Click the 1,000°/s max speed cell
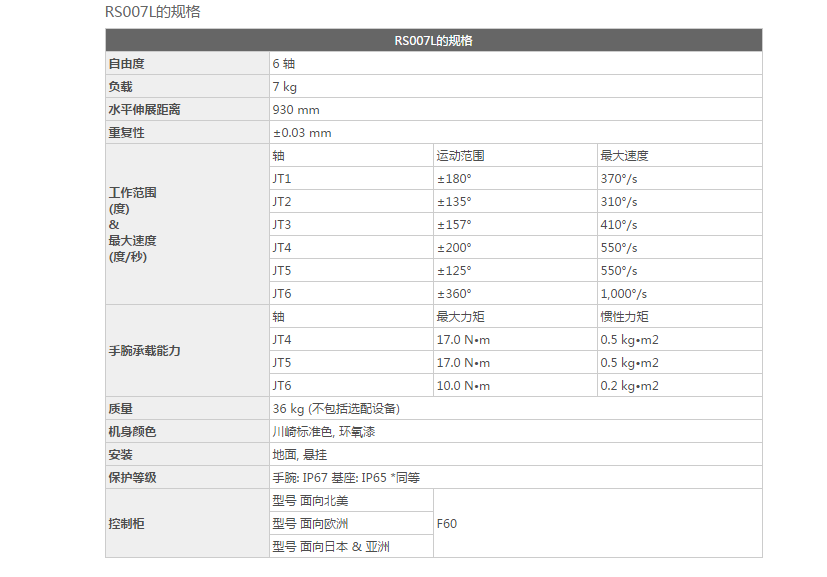The width and height of the screenshot is (827, 577). click(624, 294)
